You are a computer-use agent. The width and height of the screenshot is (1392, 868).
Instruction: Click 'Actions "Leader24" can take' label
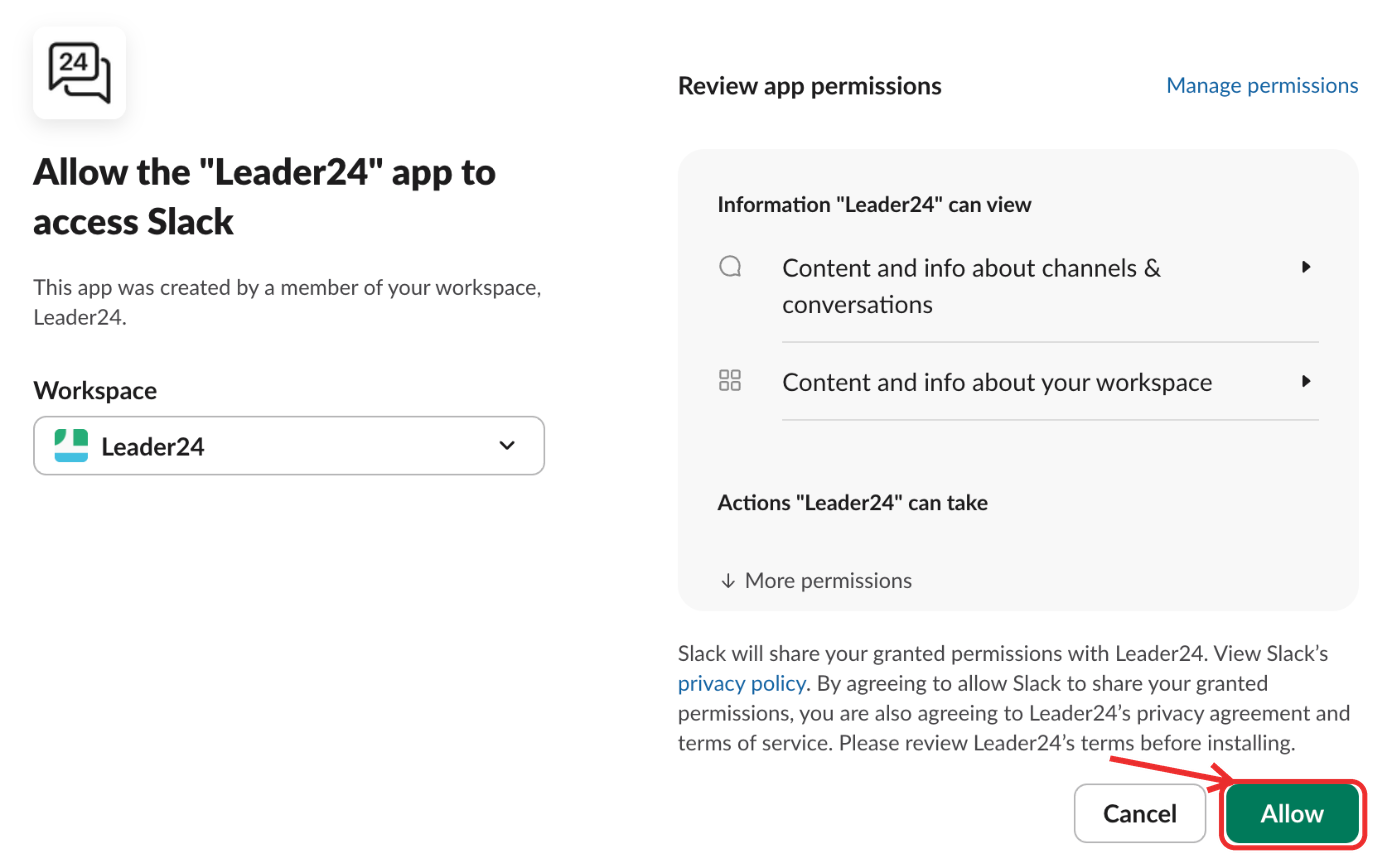[x=852, y=503]
